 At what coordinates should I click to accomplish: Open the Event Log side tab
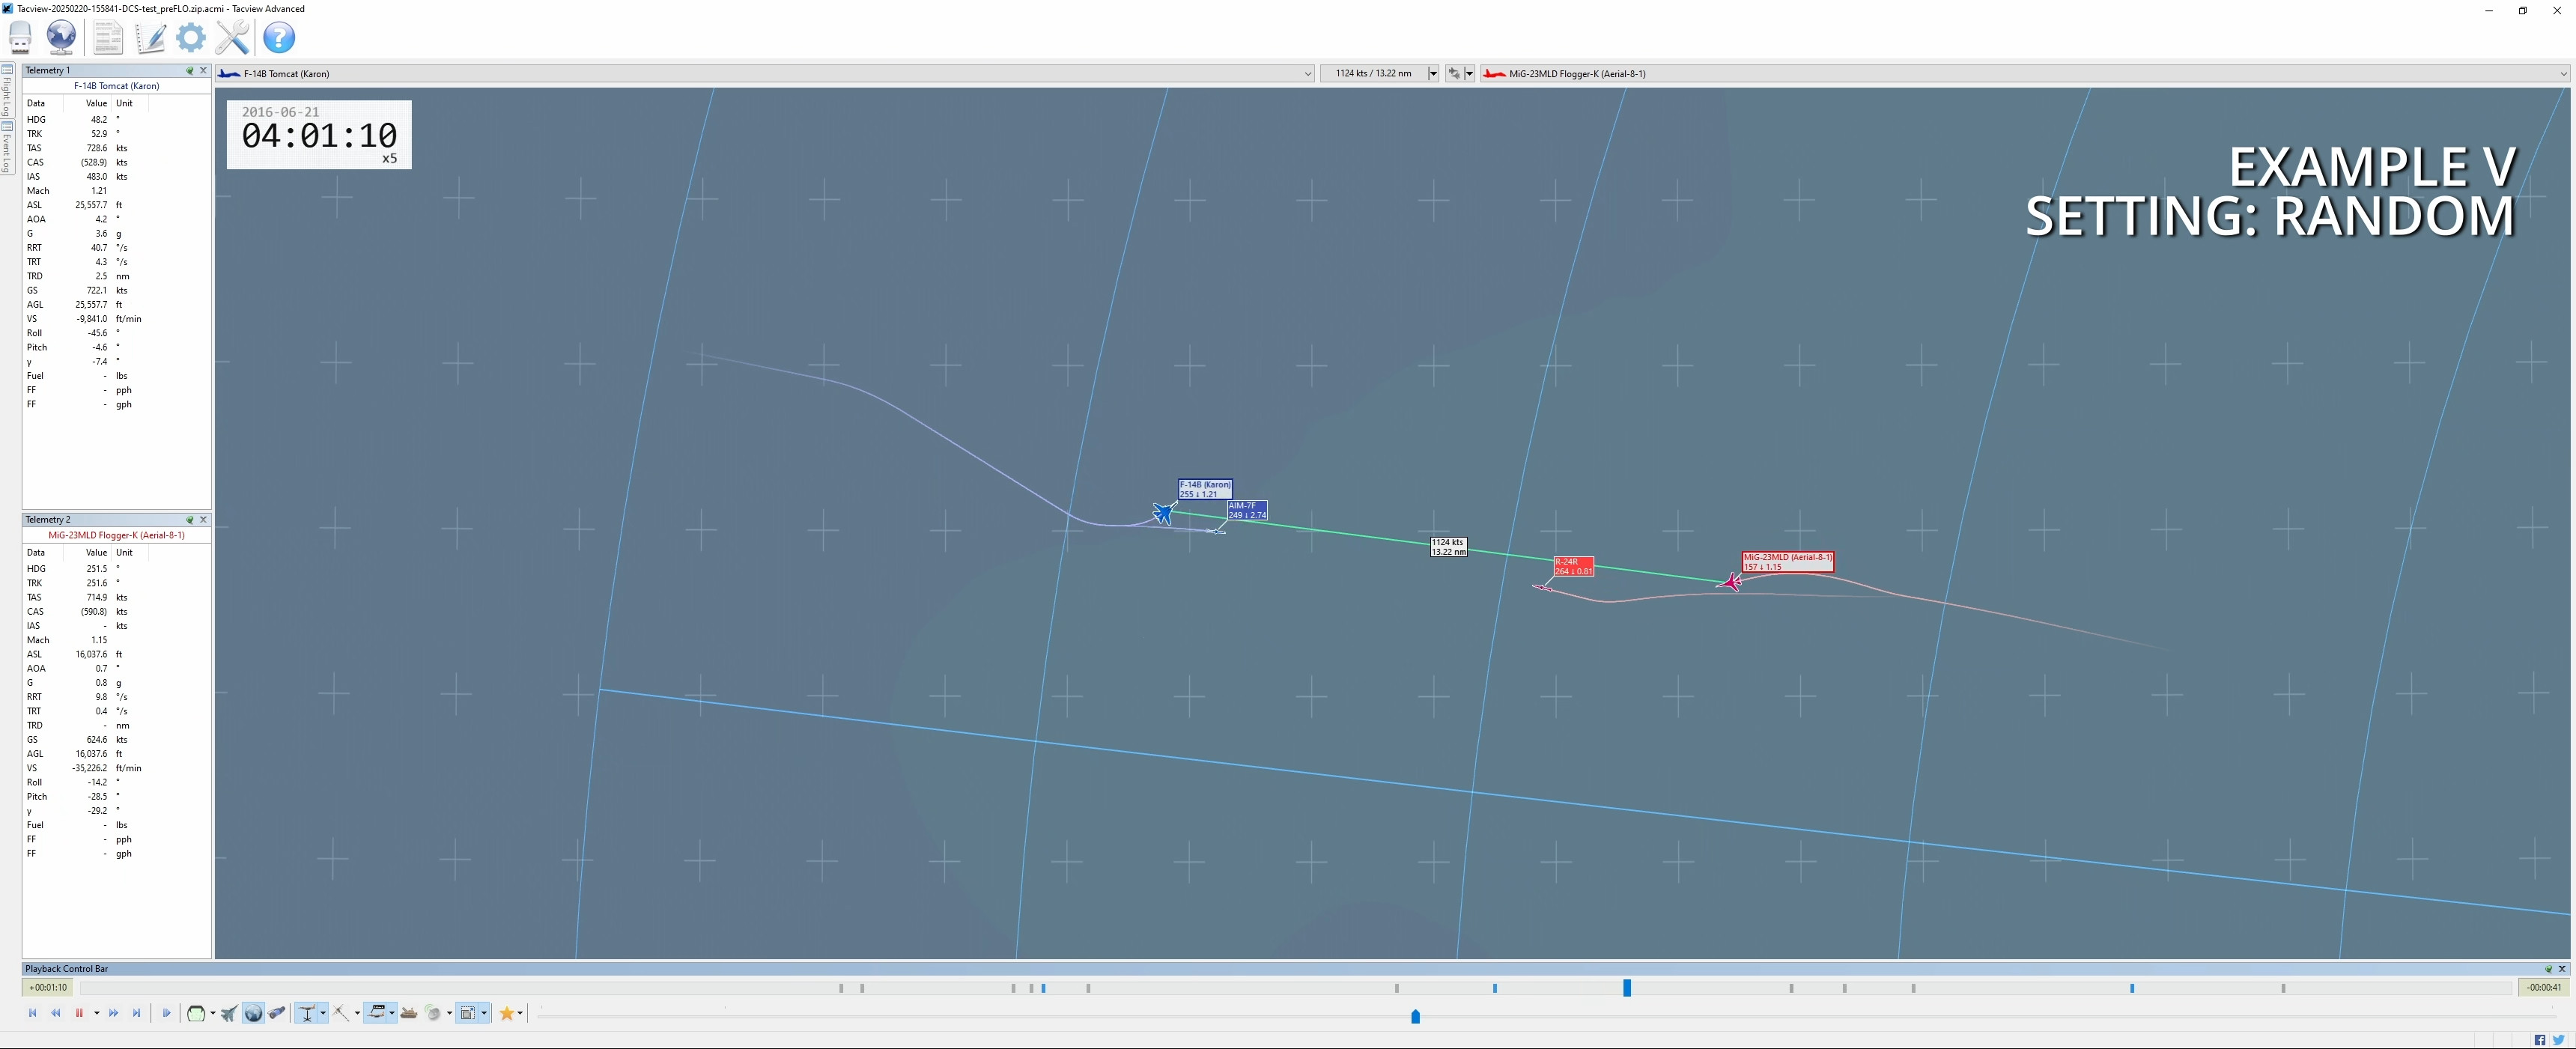7,148
